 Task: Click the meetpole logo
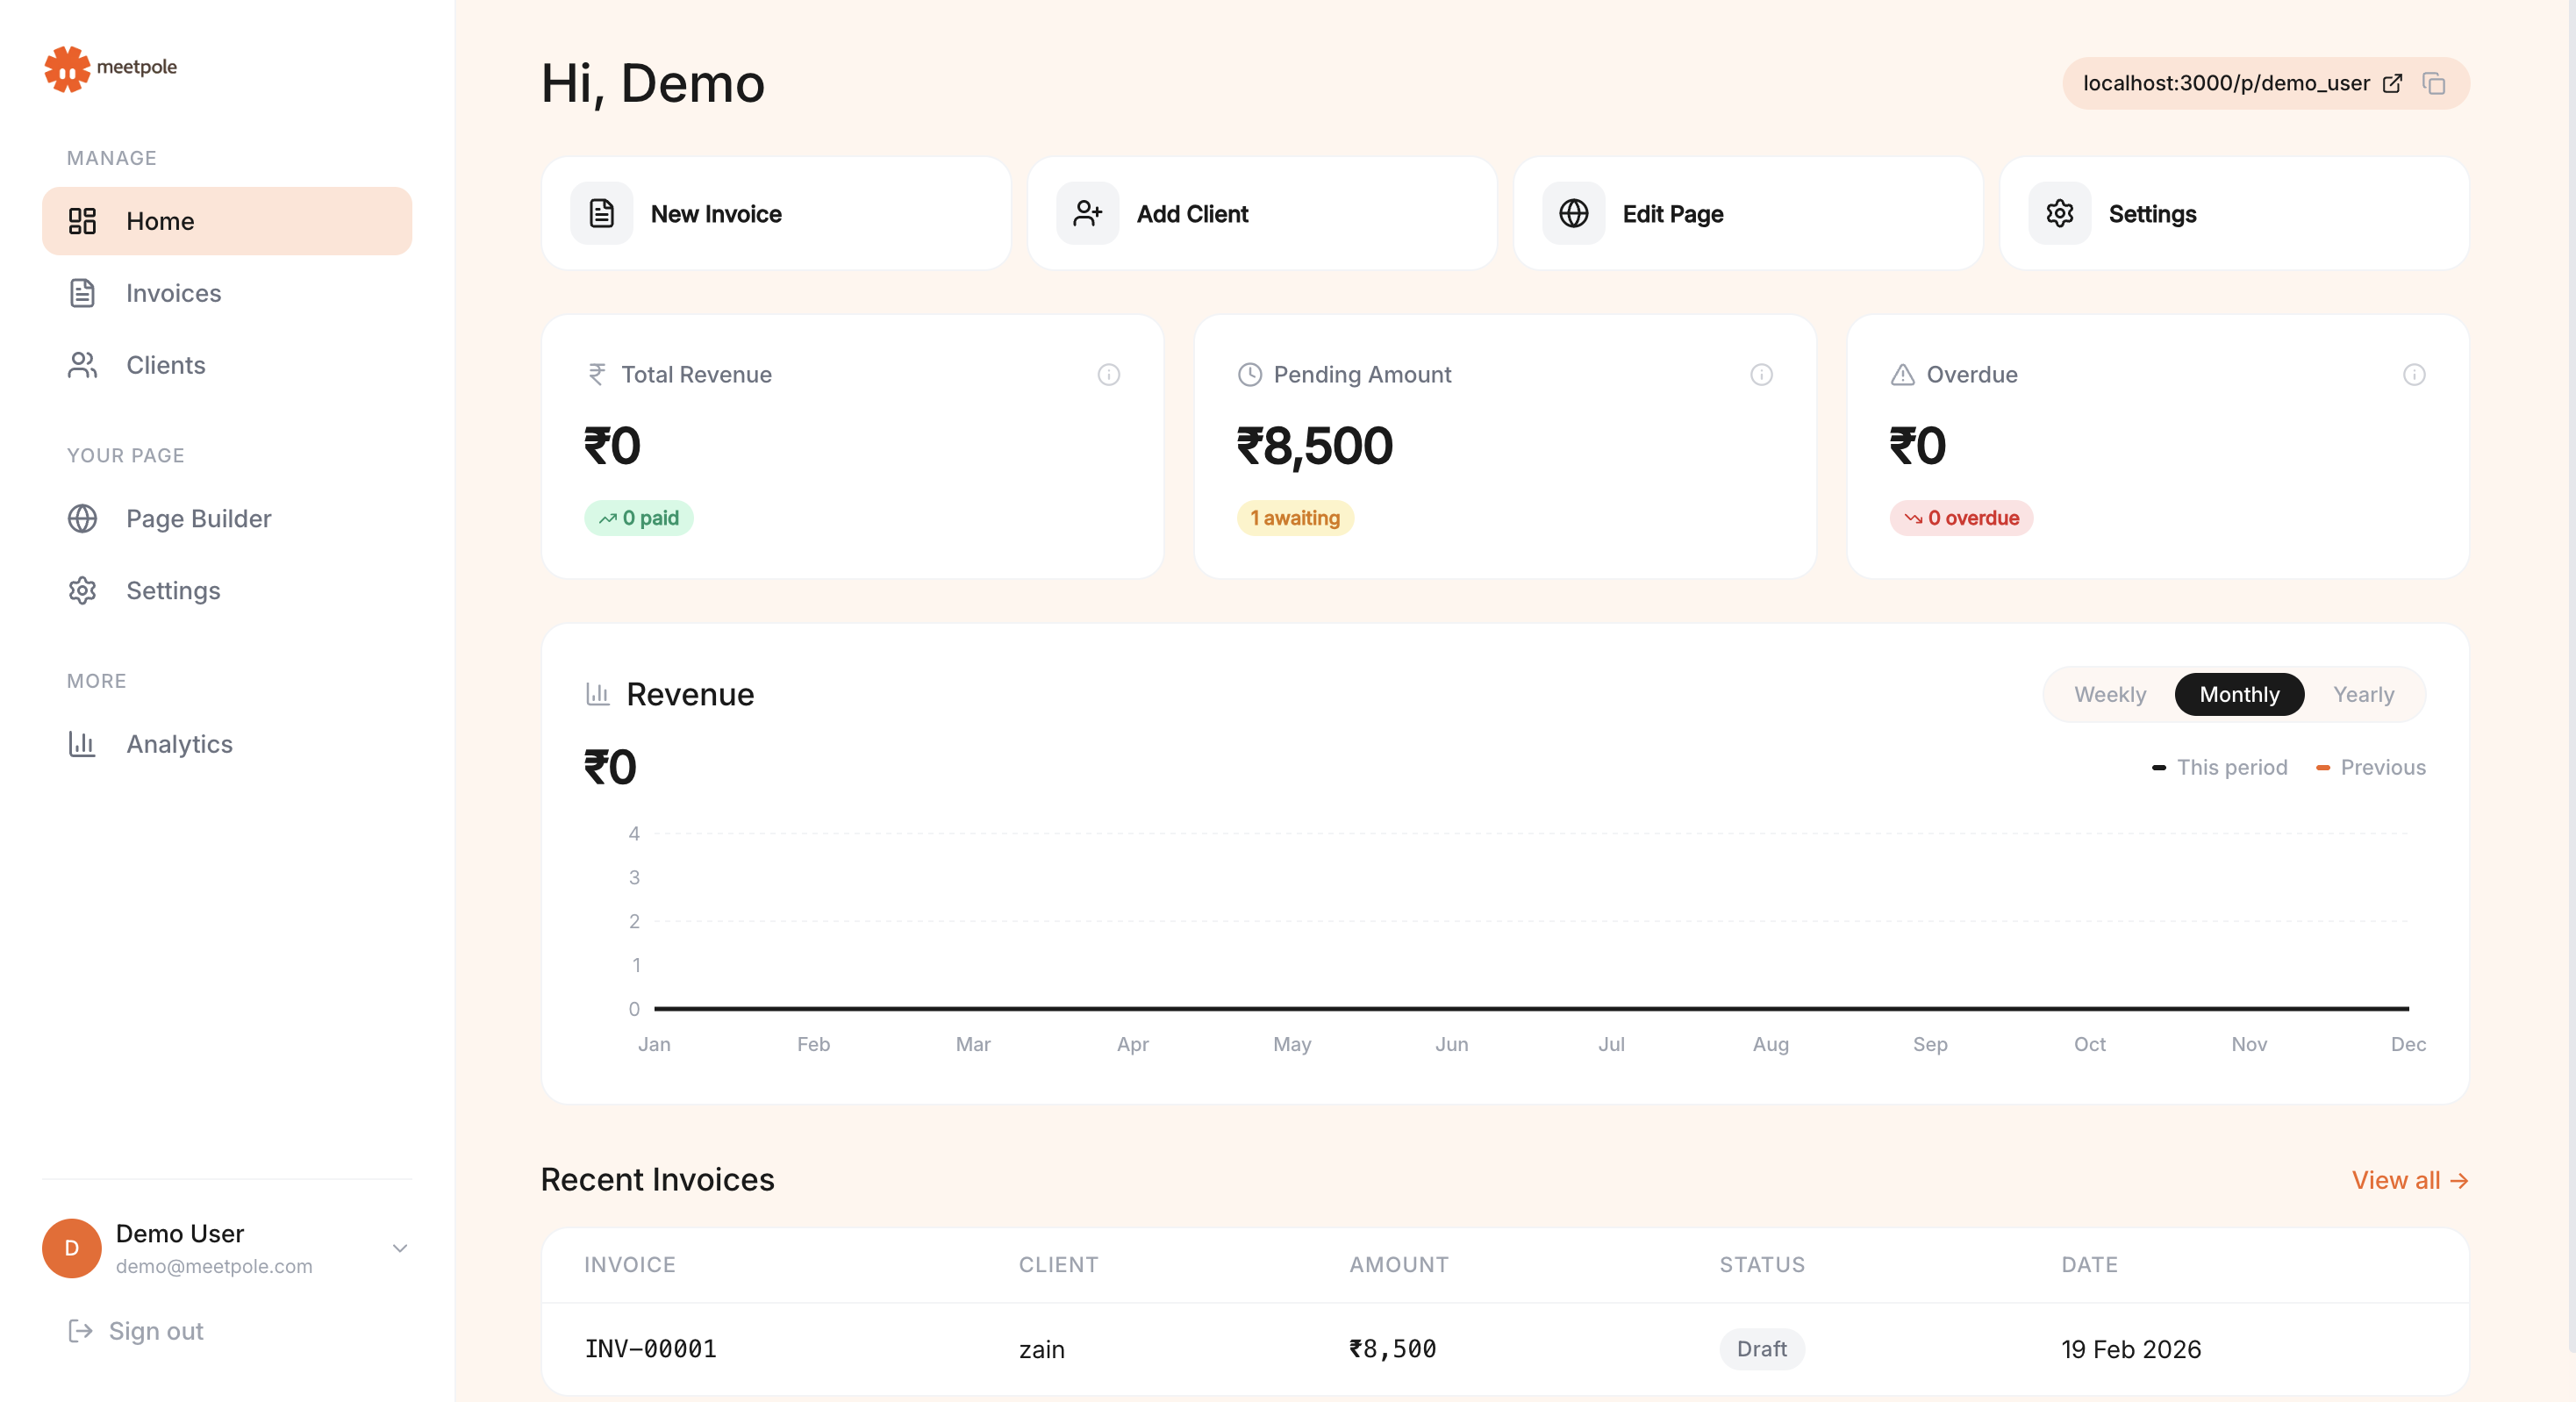(x=110, y=68)
